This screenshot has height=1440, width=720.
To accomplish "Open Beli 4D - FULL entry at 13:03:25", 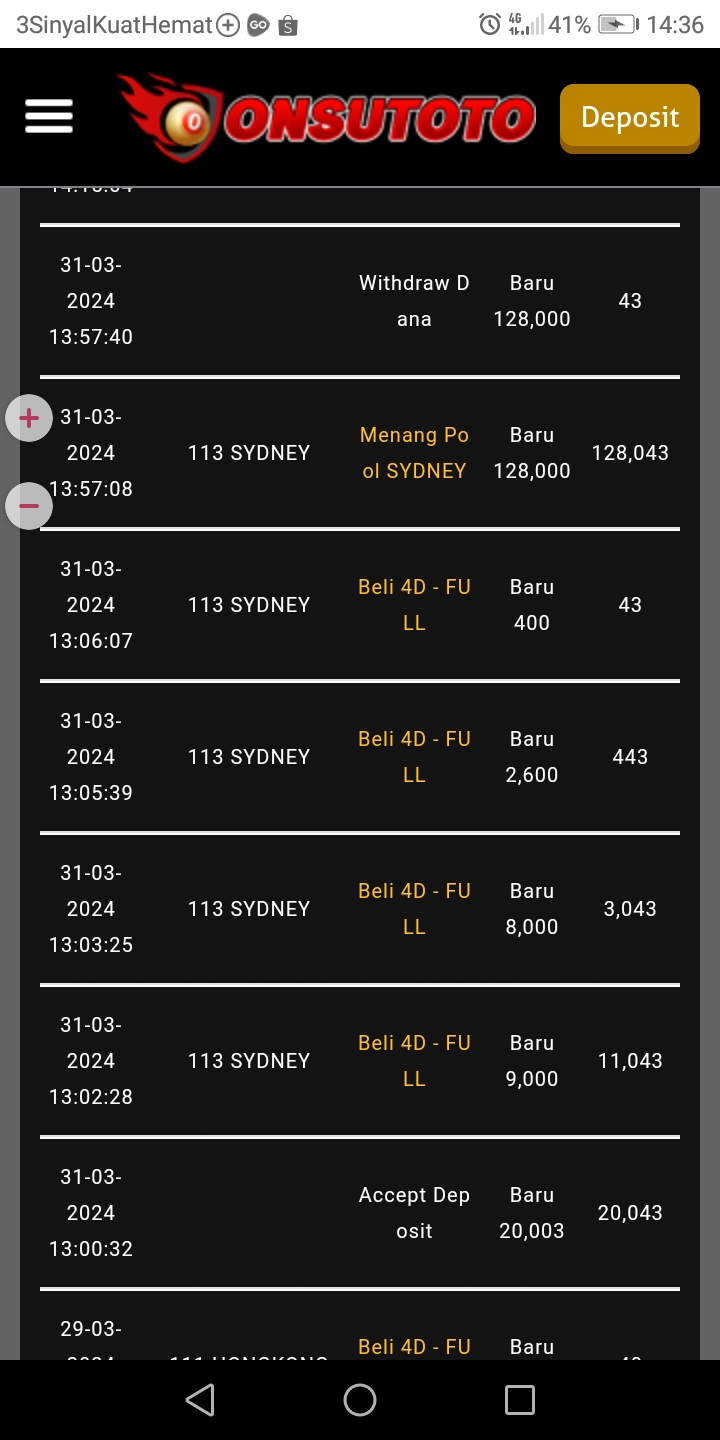I will click(x=414, y=909).
